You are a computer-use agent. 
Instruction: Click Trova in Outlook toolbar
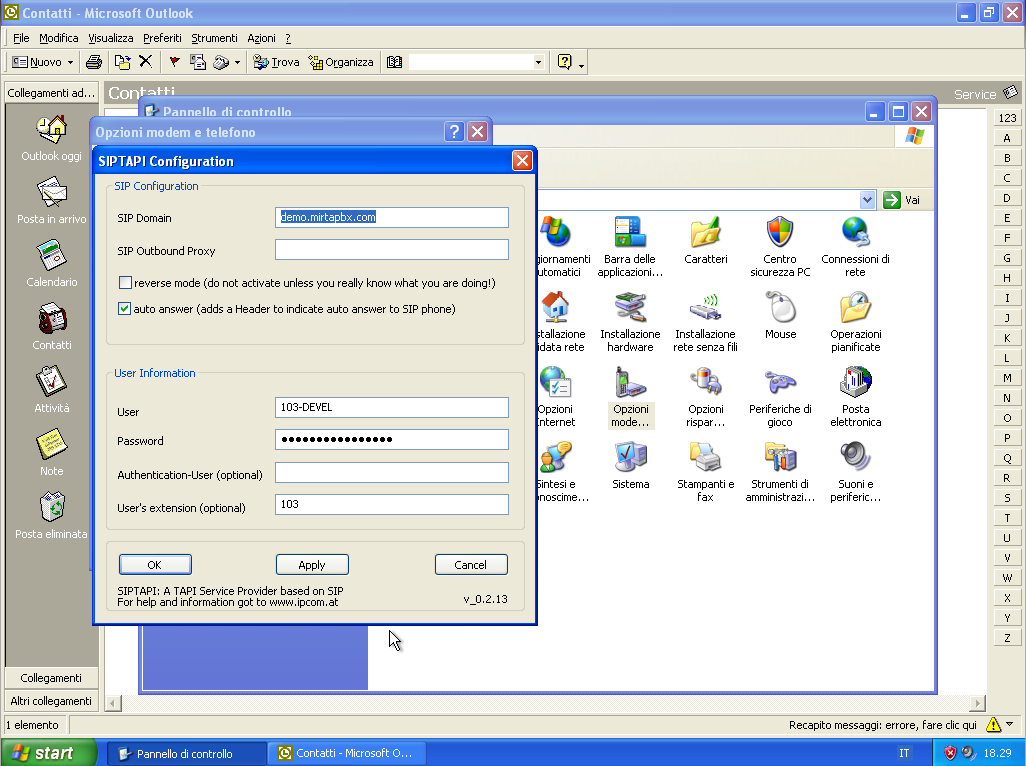(276, 62)
